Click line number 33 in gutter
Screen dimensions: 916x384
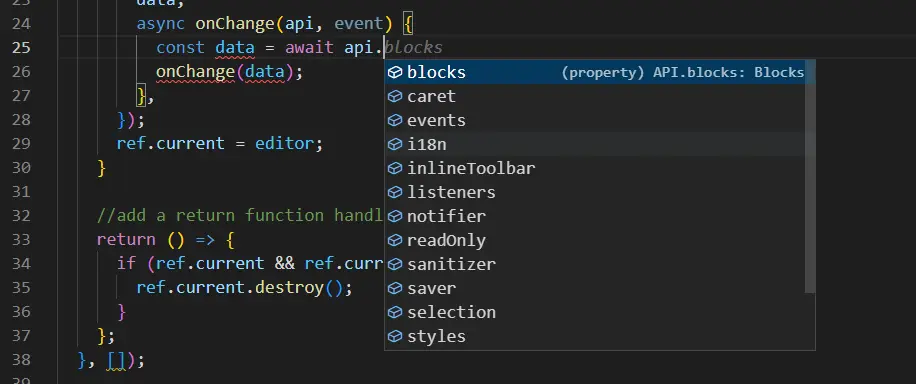20,240
